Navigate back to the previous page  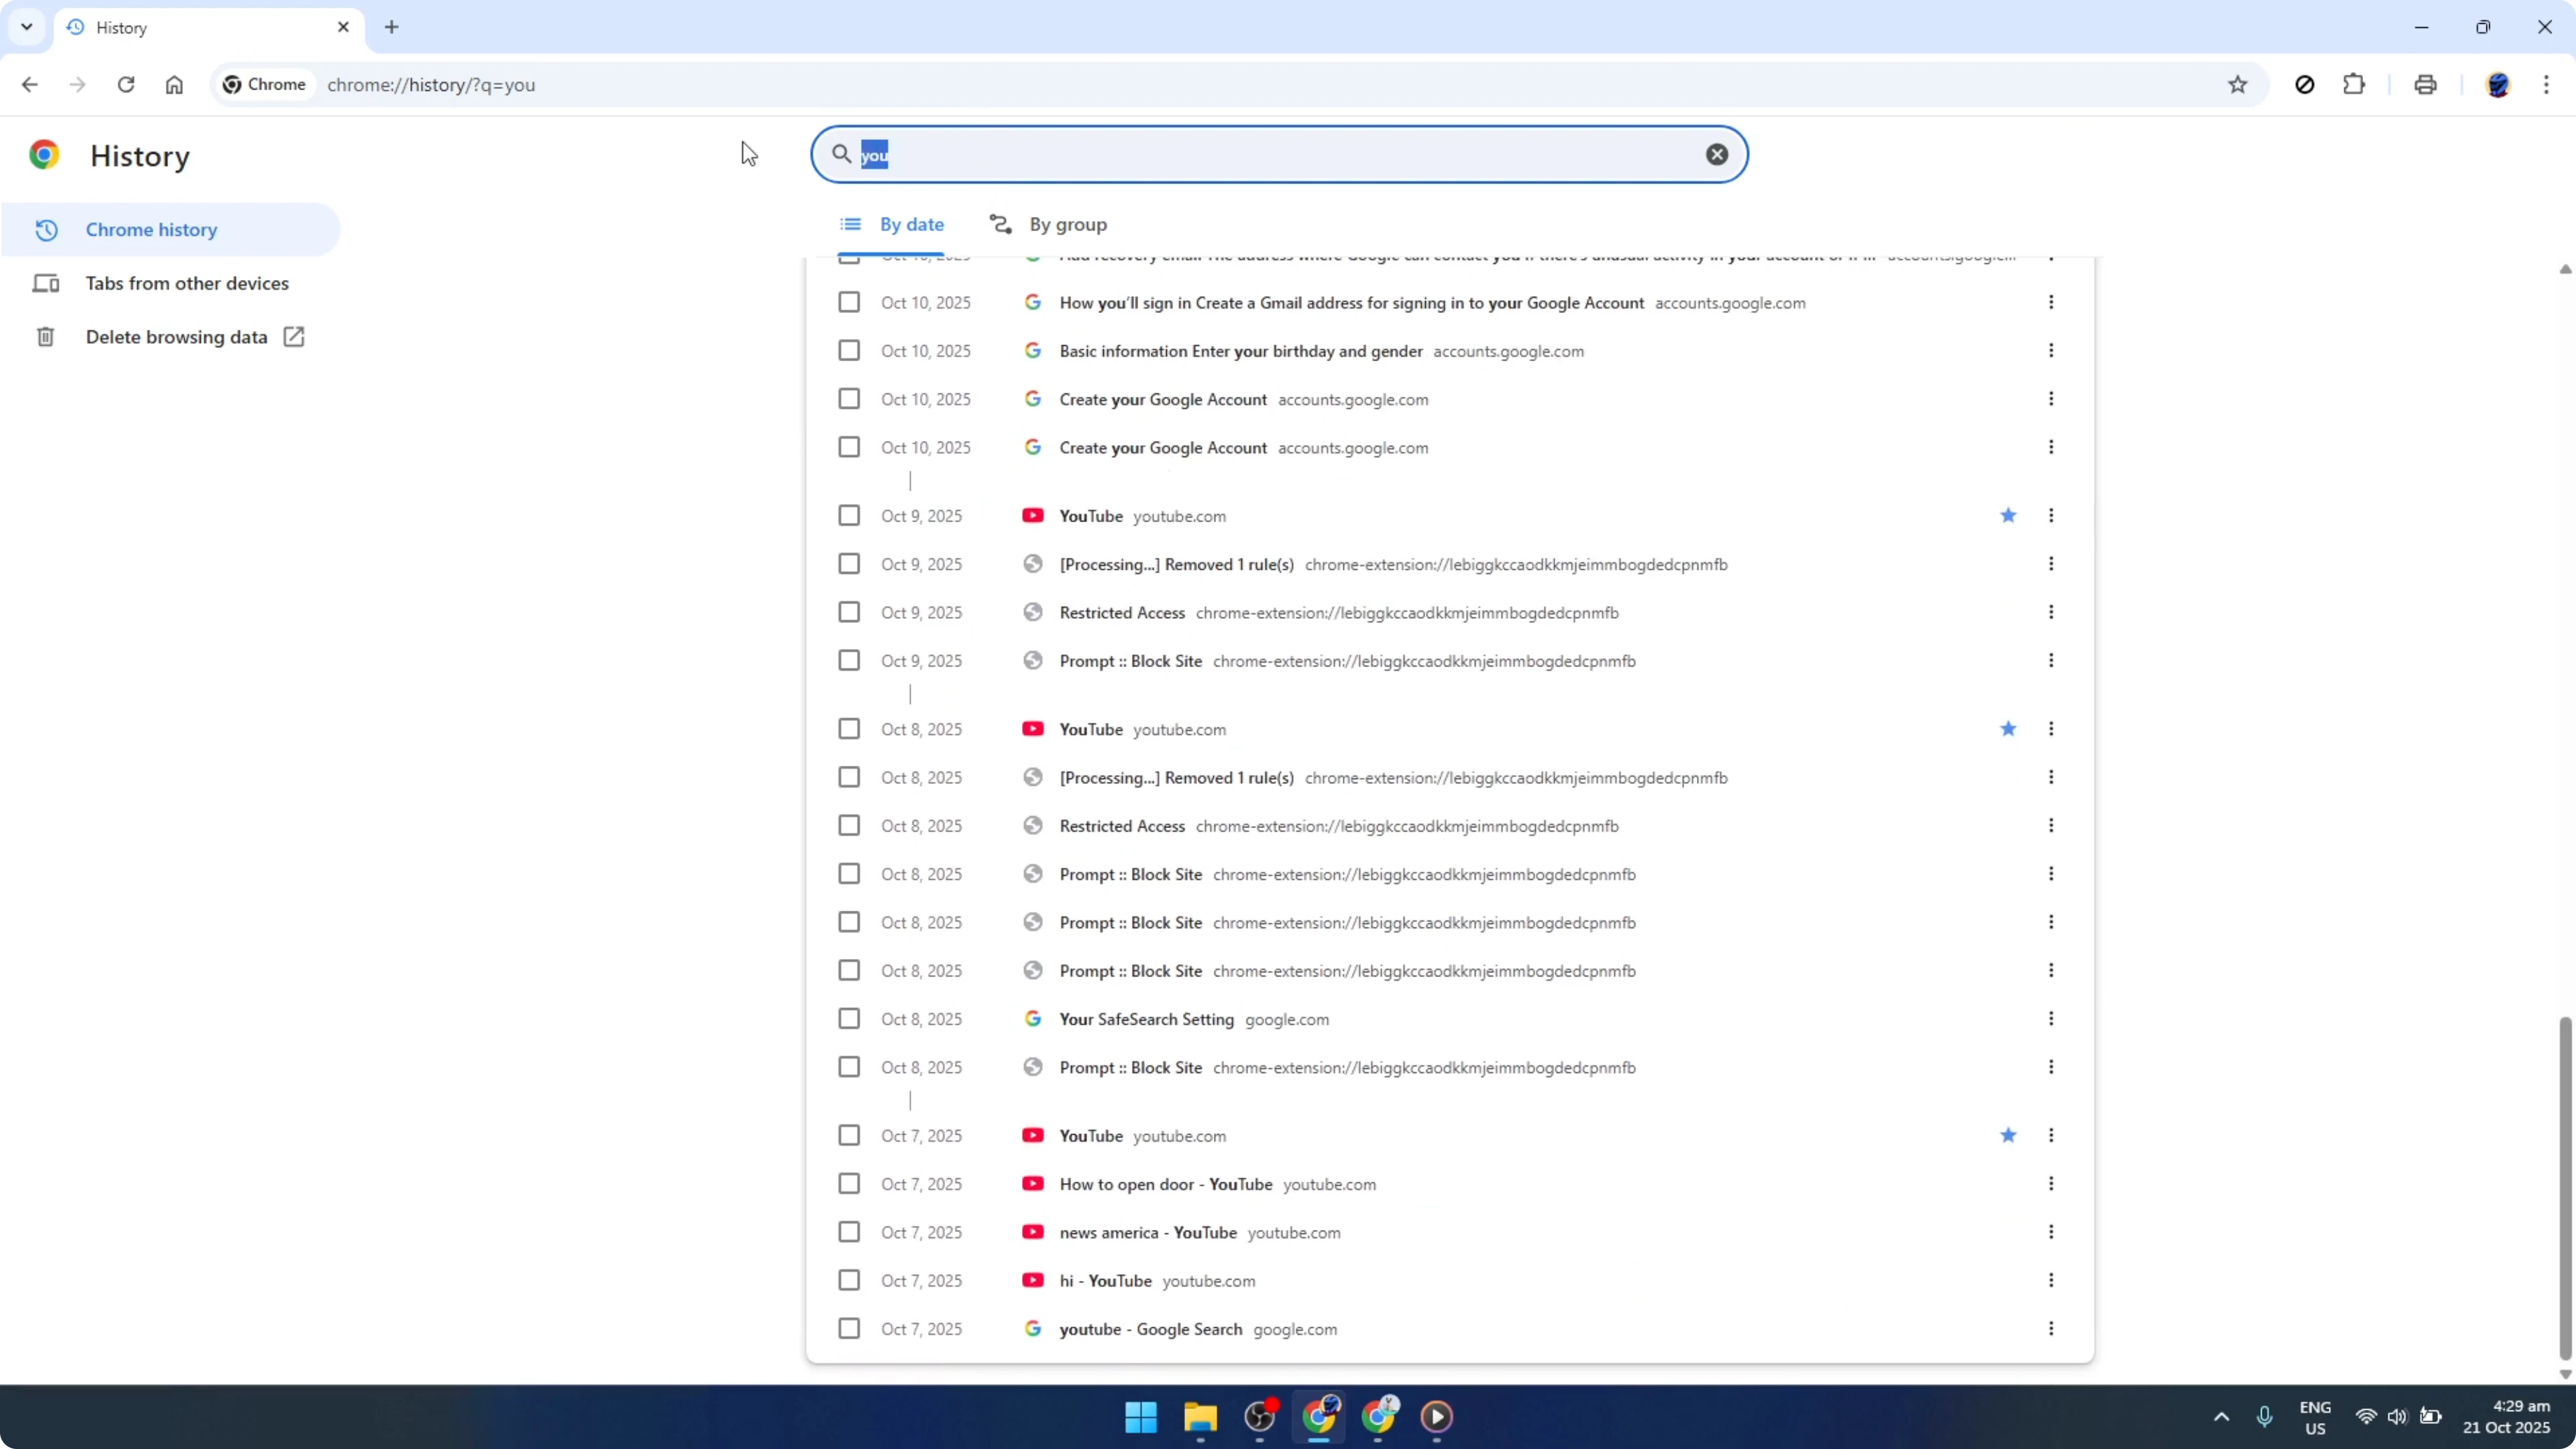pyautogui.click(x=29, y=85)
